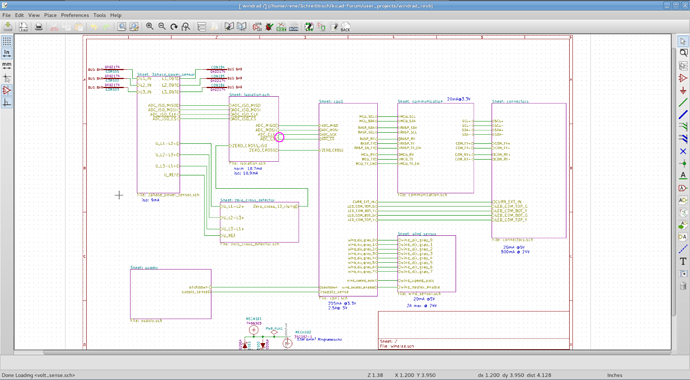Run the electrical rules check ladybug icon
This screenshot has width=690, height=380.
point(269,27)
